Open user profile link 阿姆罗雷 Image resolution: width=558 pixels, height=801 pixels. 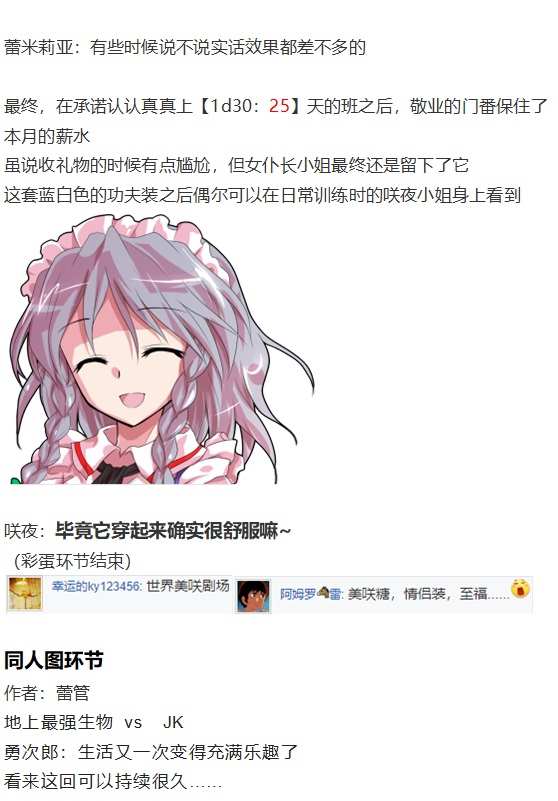coord(311,594)
